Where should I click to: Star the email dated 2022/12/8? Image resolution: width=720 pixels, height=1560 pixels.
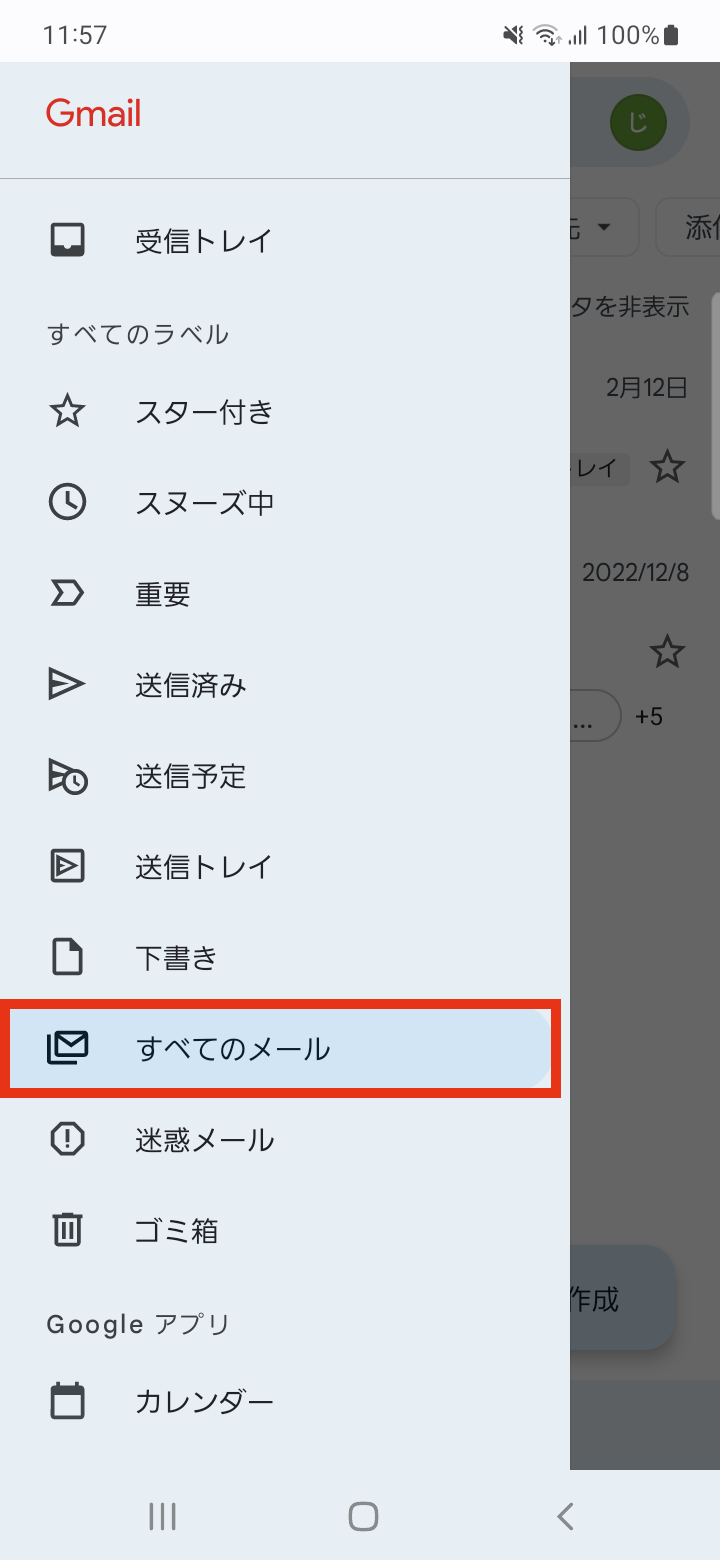(667, 652)
